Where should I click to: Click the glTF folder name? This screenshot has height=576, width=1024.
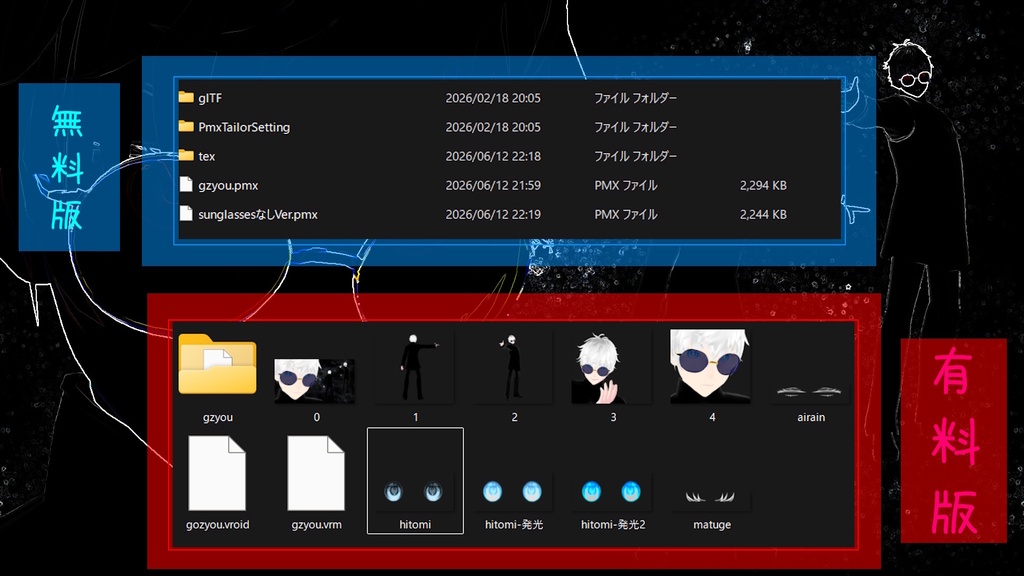pos(210,98)
